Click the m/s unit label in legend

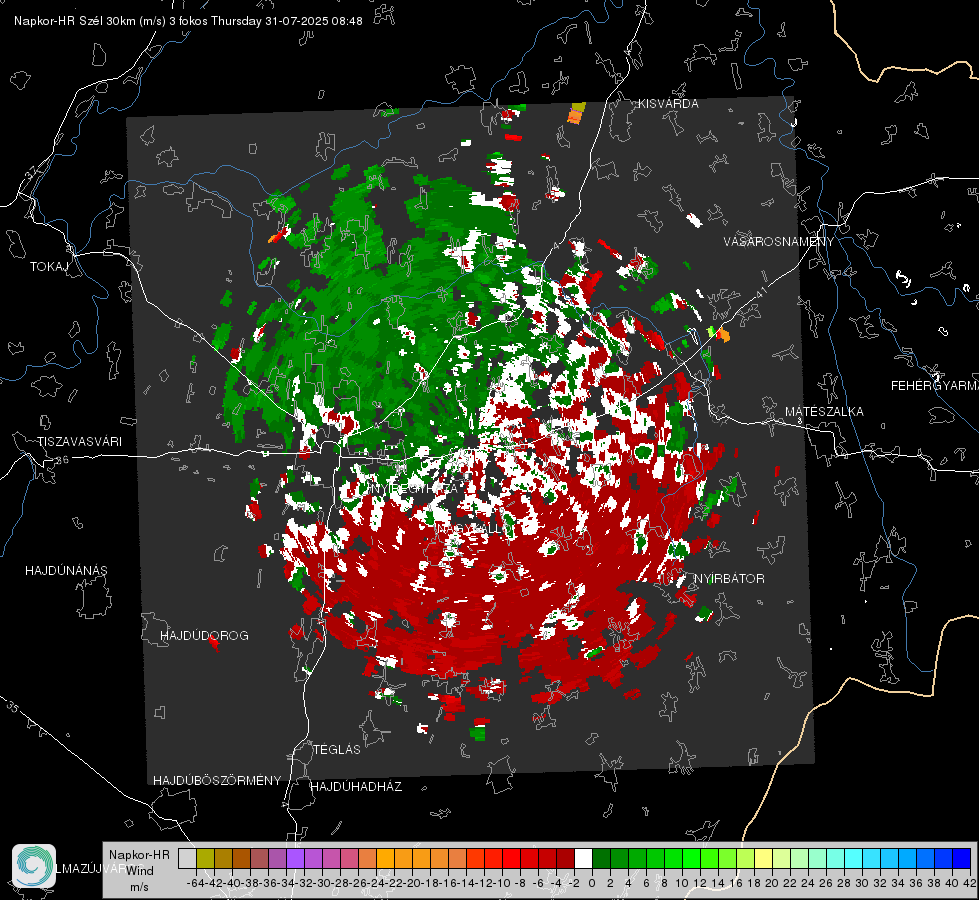(139, 887)
